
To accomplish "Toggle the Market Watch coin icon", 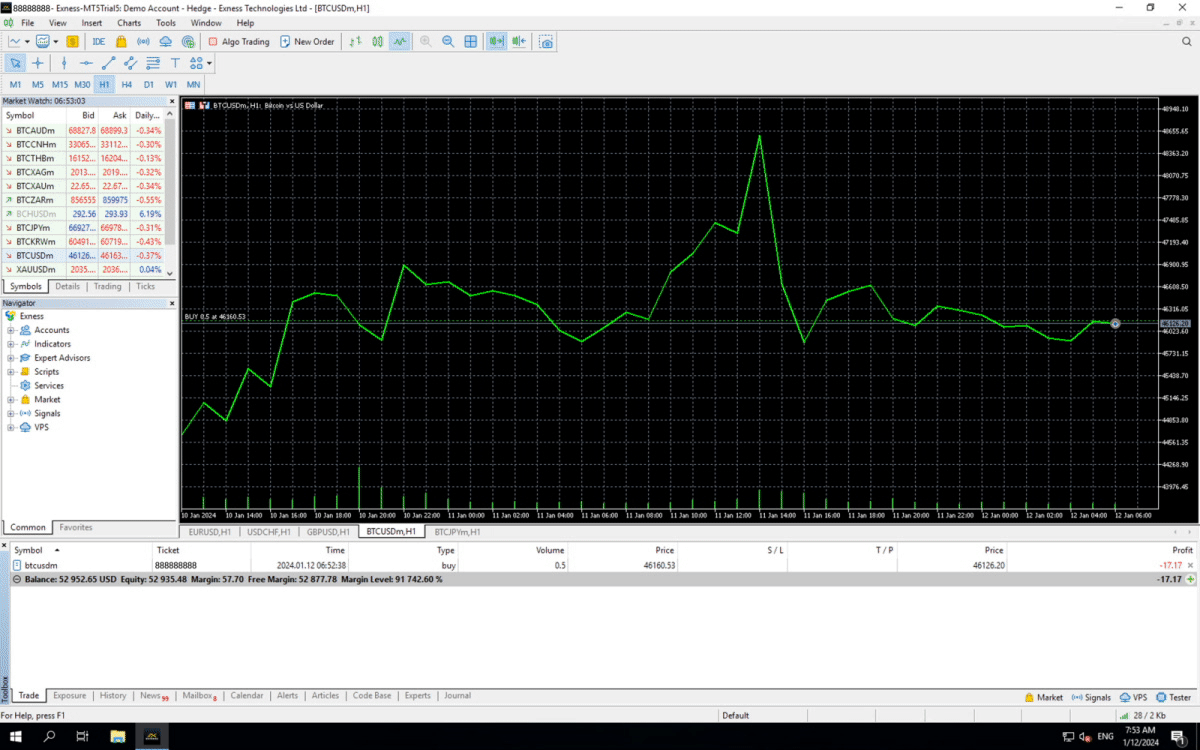I will pos(71,42).
